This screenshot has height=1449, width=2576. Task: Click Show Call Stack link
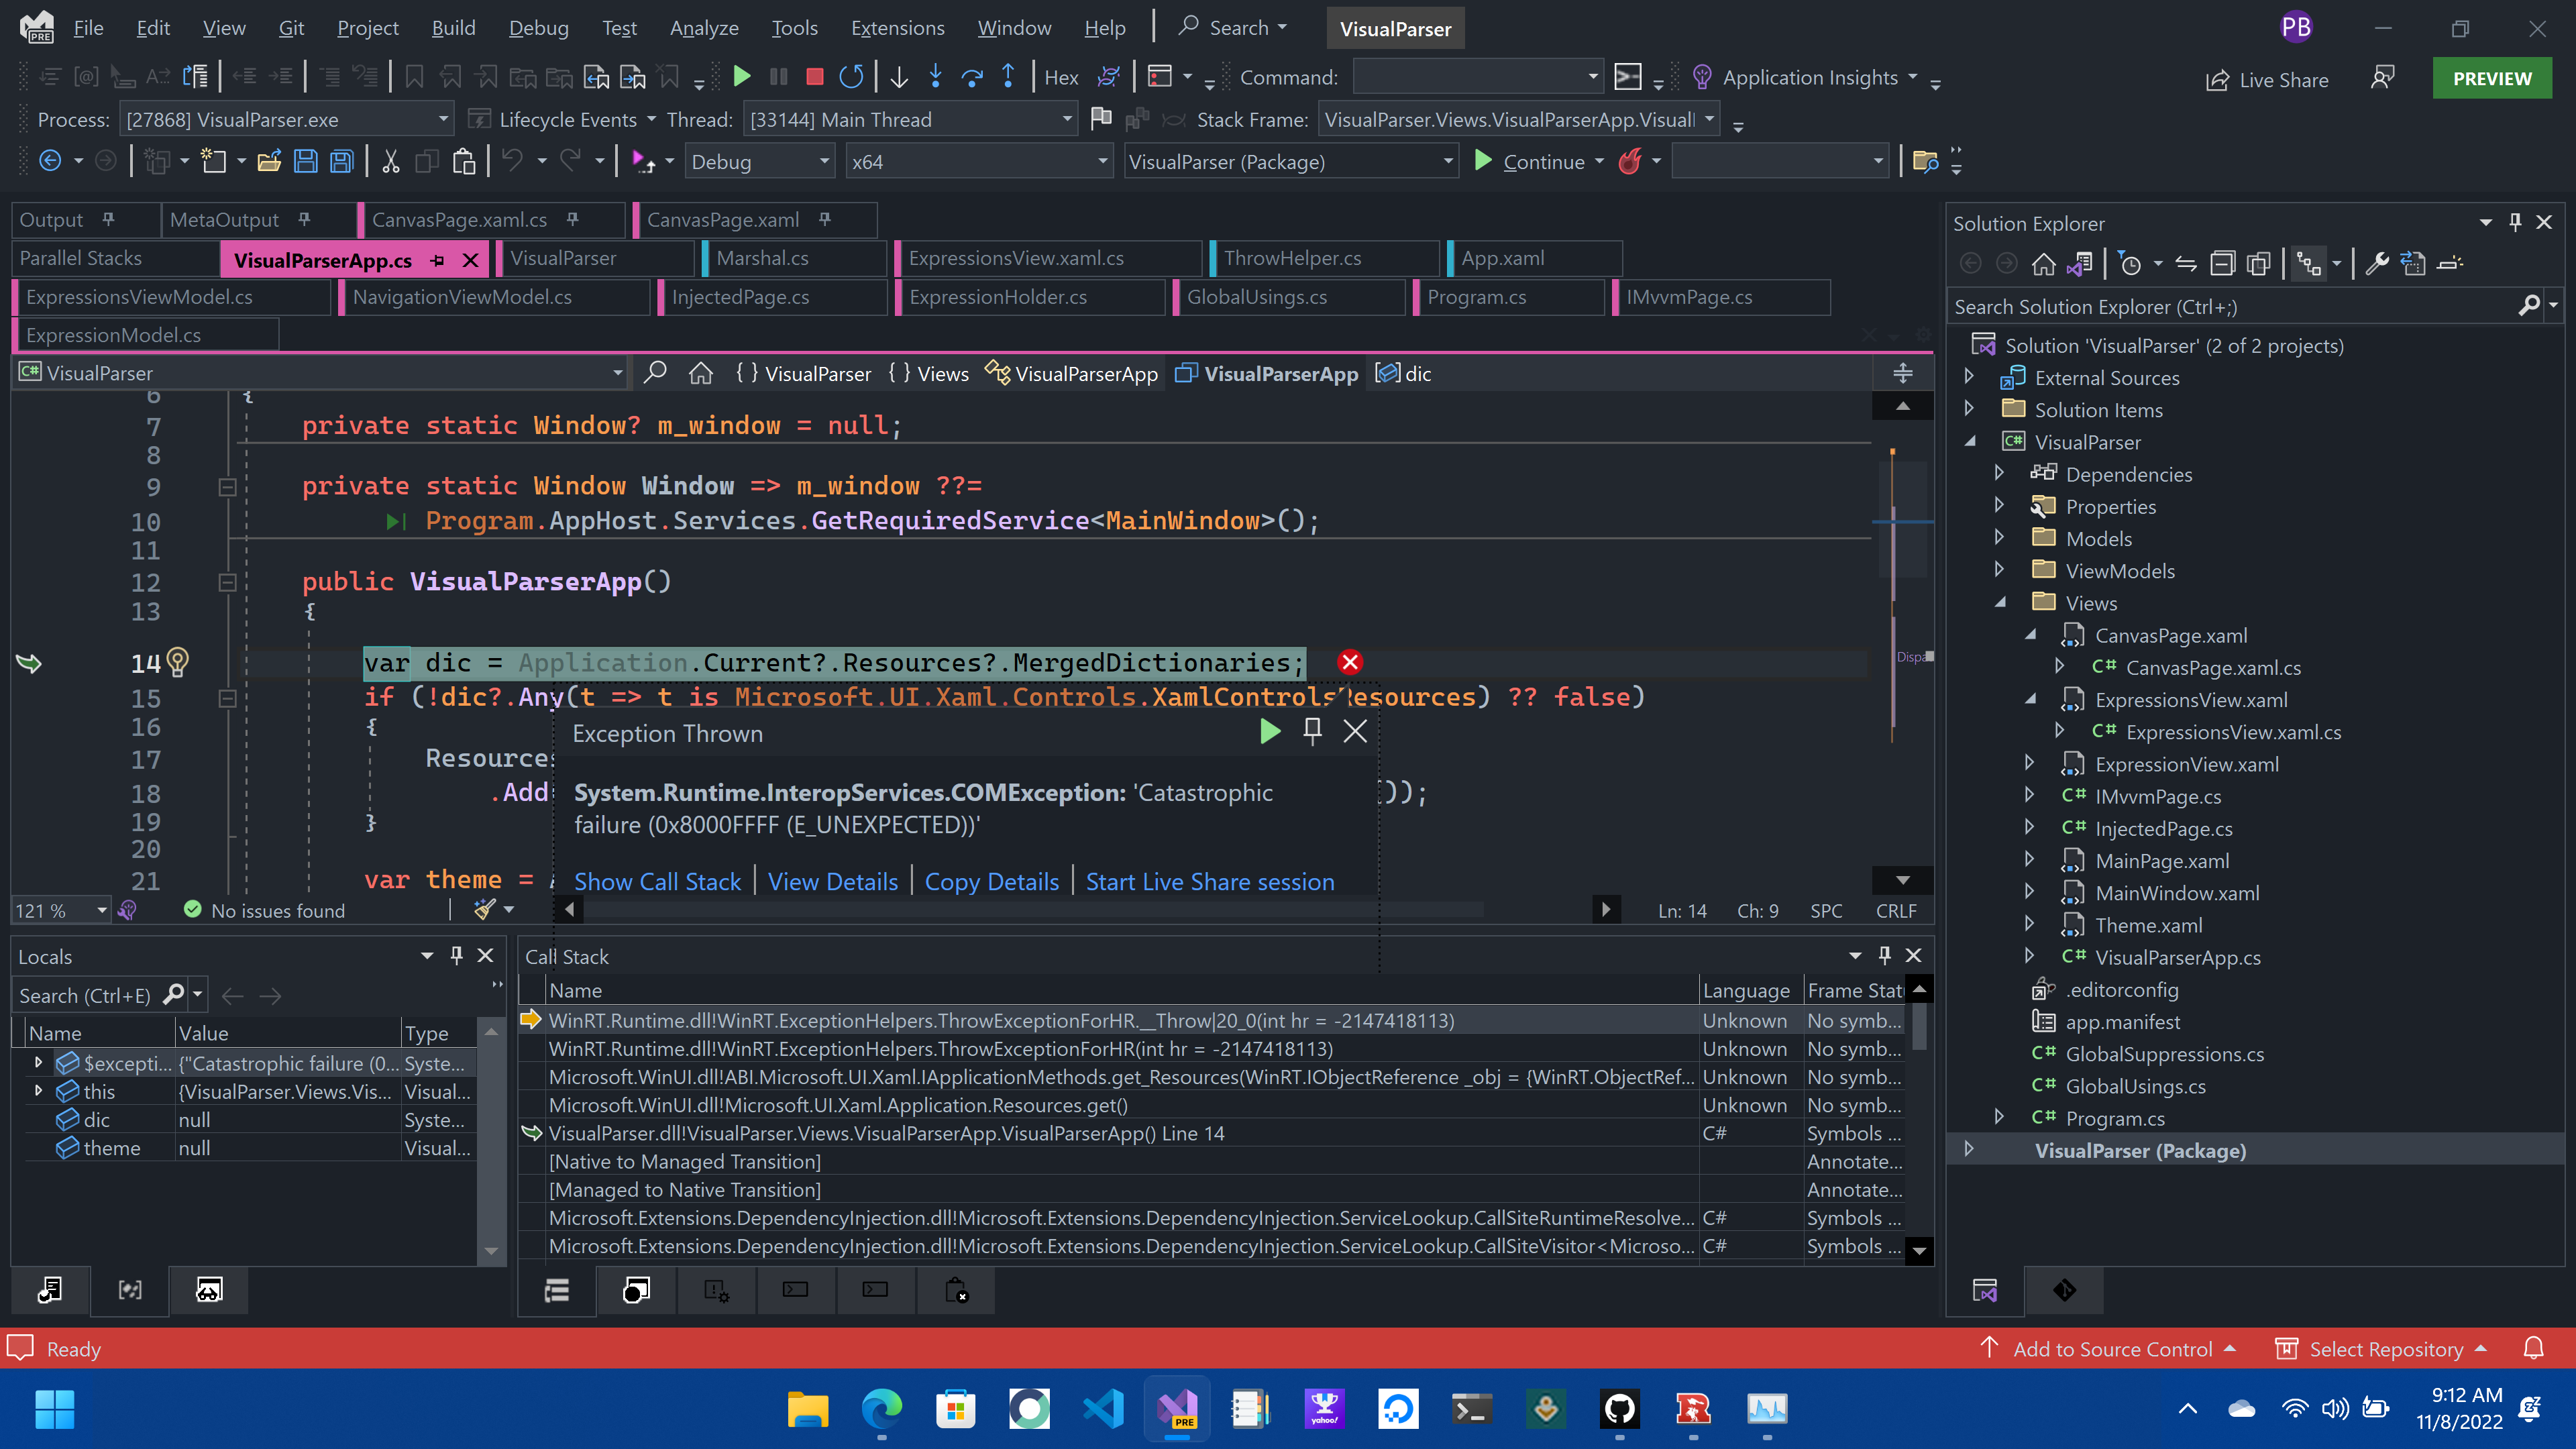click(657, 881)
